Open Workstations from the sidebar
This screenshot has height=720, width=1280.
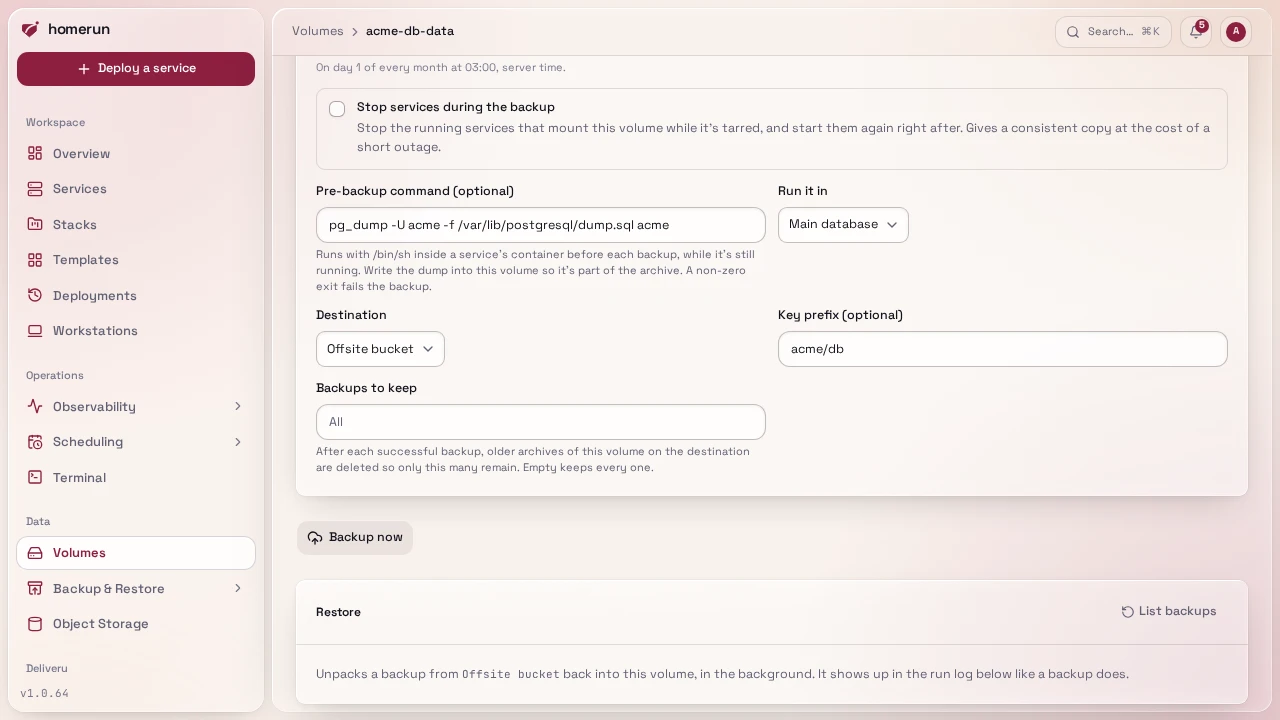pos(136,331)
